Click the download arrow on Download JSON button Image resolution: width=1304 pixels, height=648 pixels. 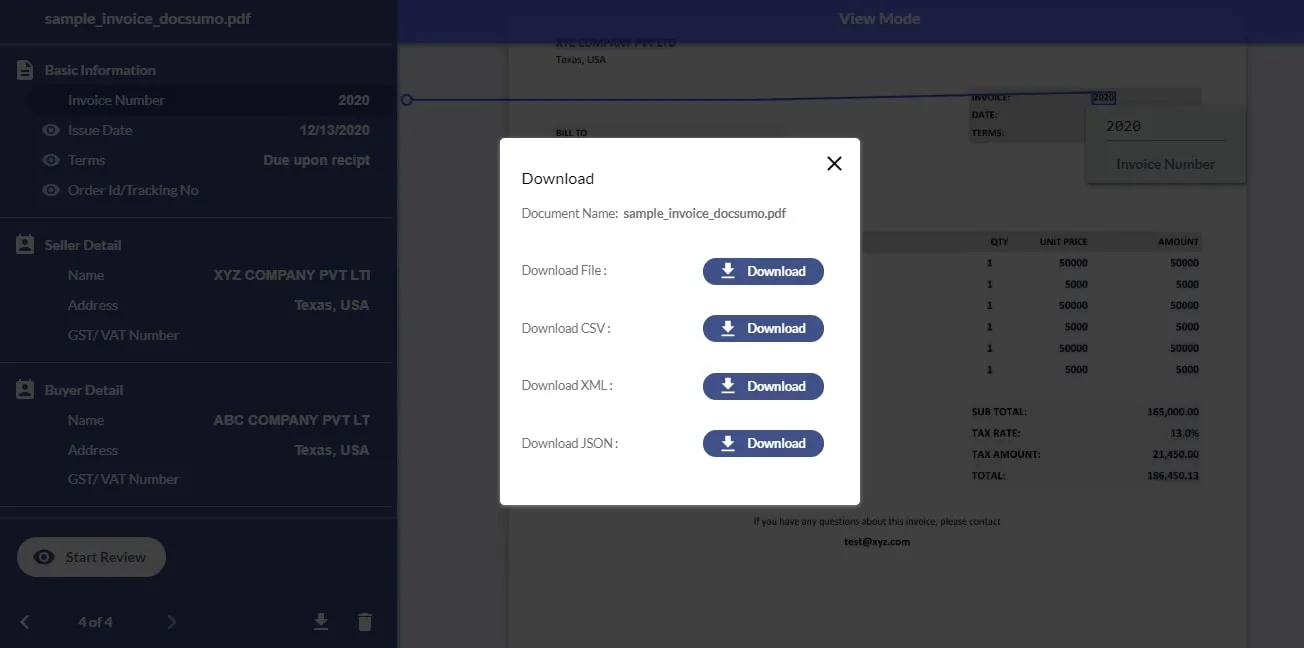click(731, 443)
